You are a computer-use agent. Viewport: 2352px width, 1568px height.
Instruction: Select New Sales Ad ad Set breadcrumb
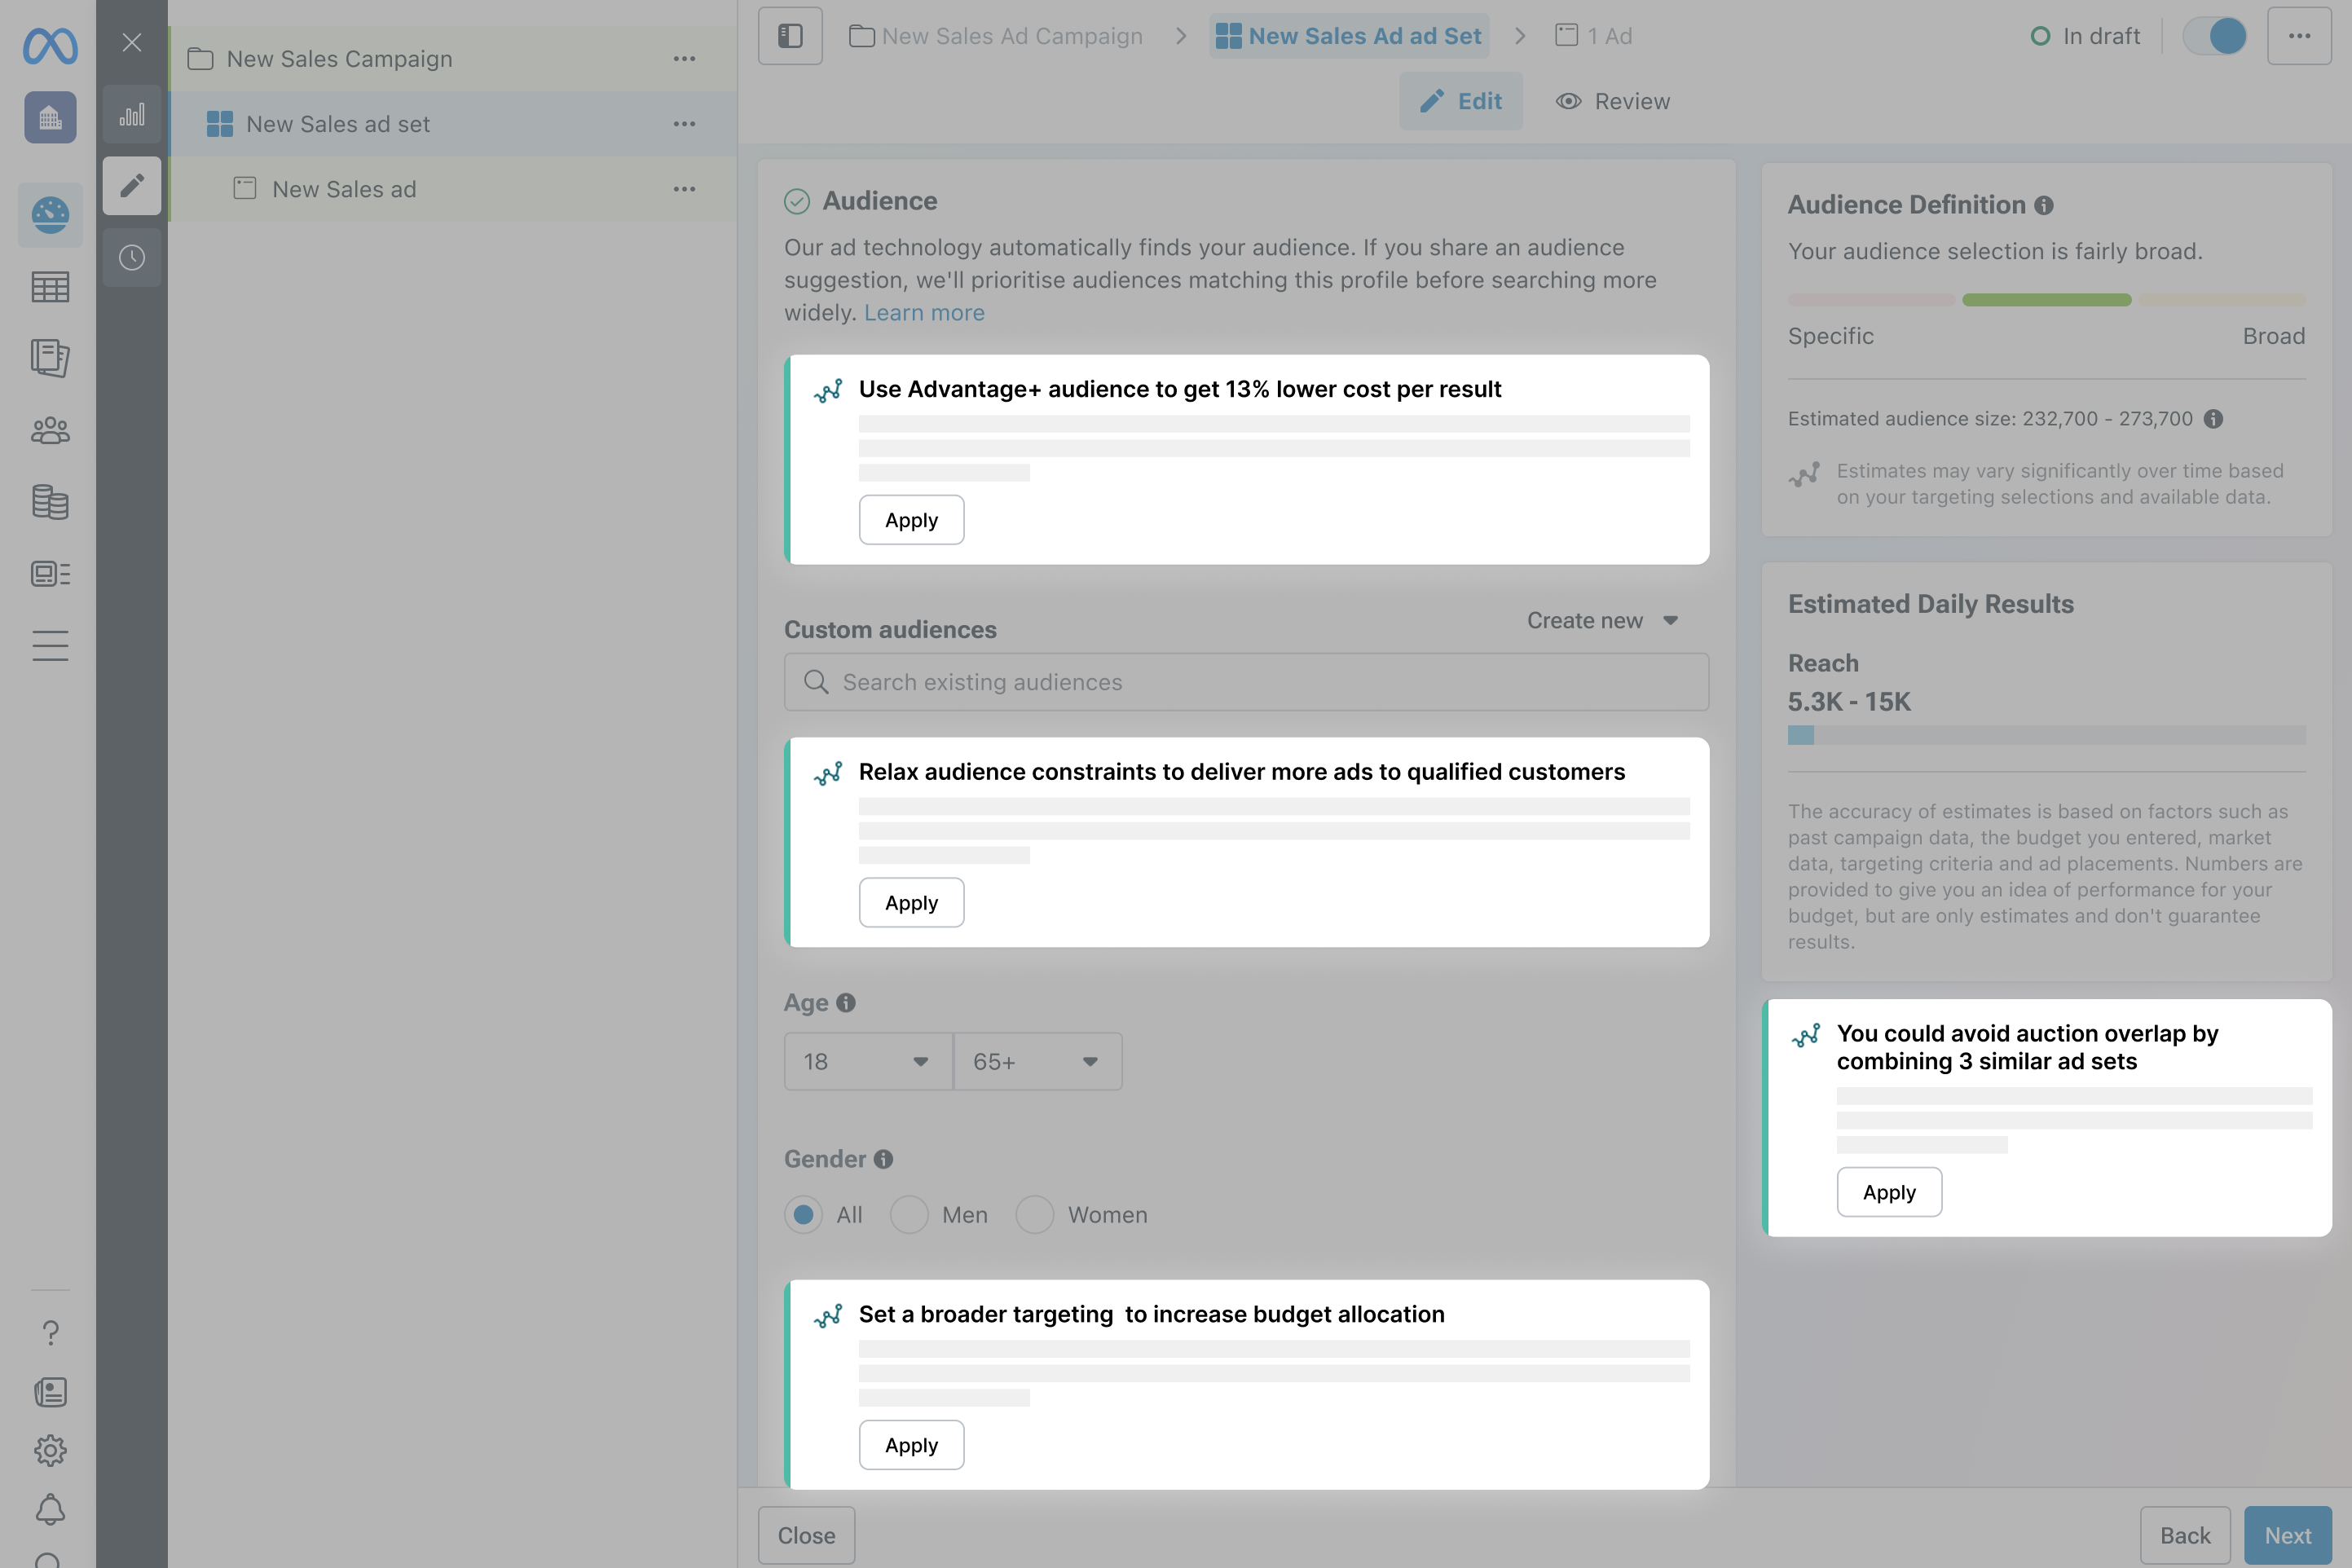(1349, 36)
